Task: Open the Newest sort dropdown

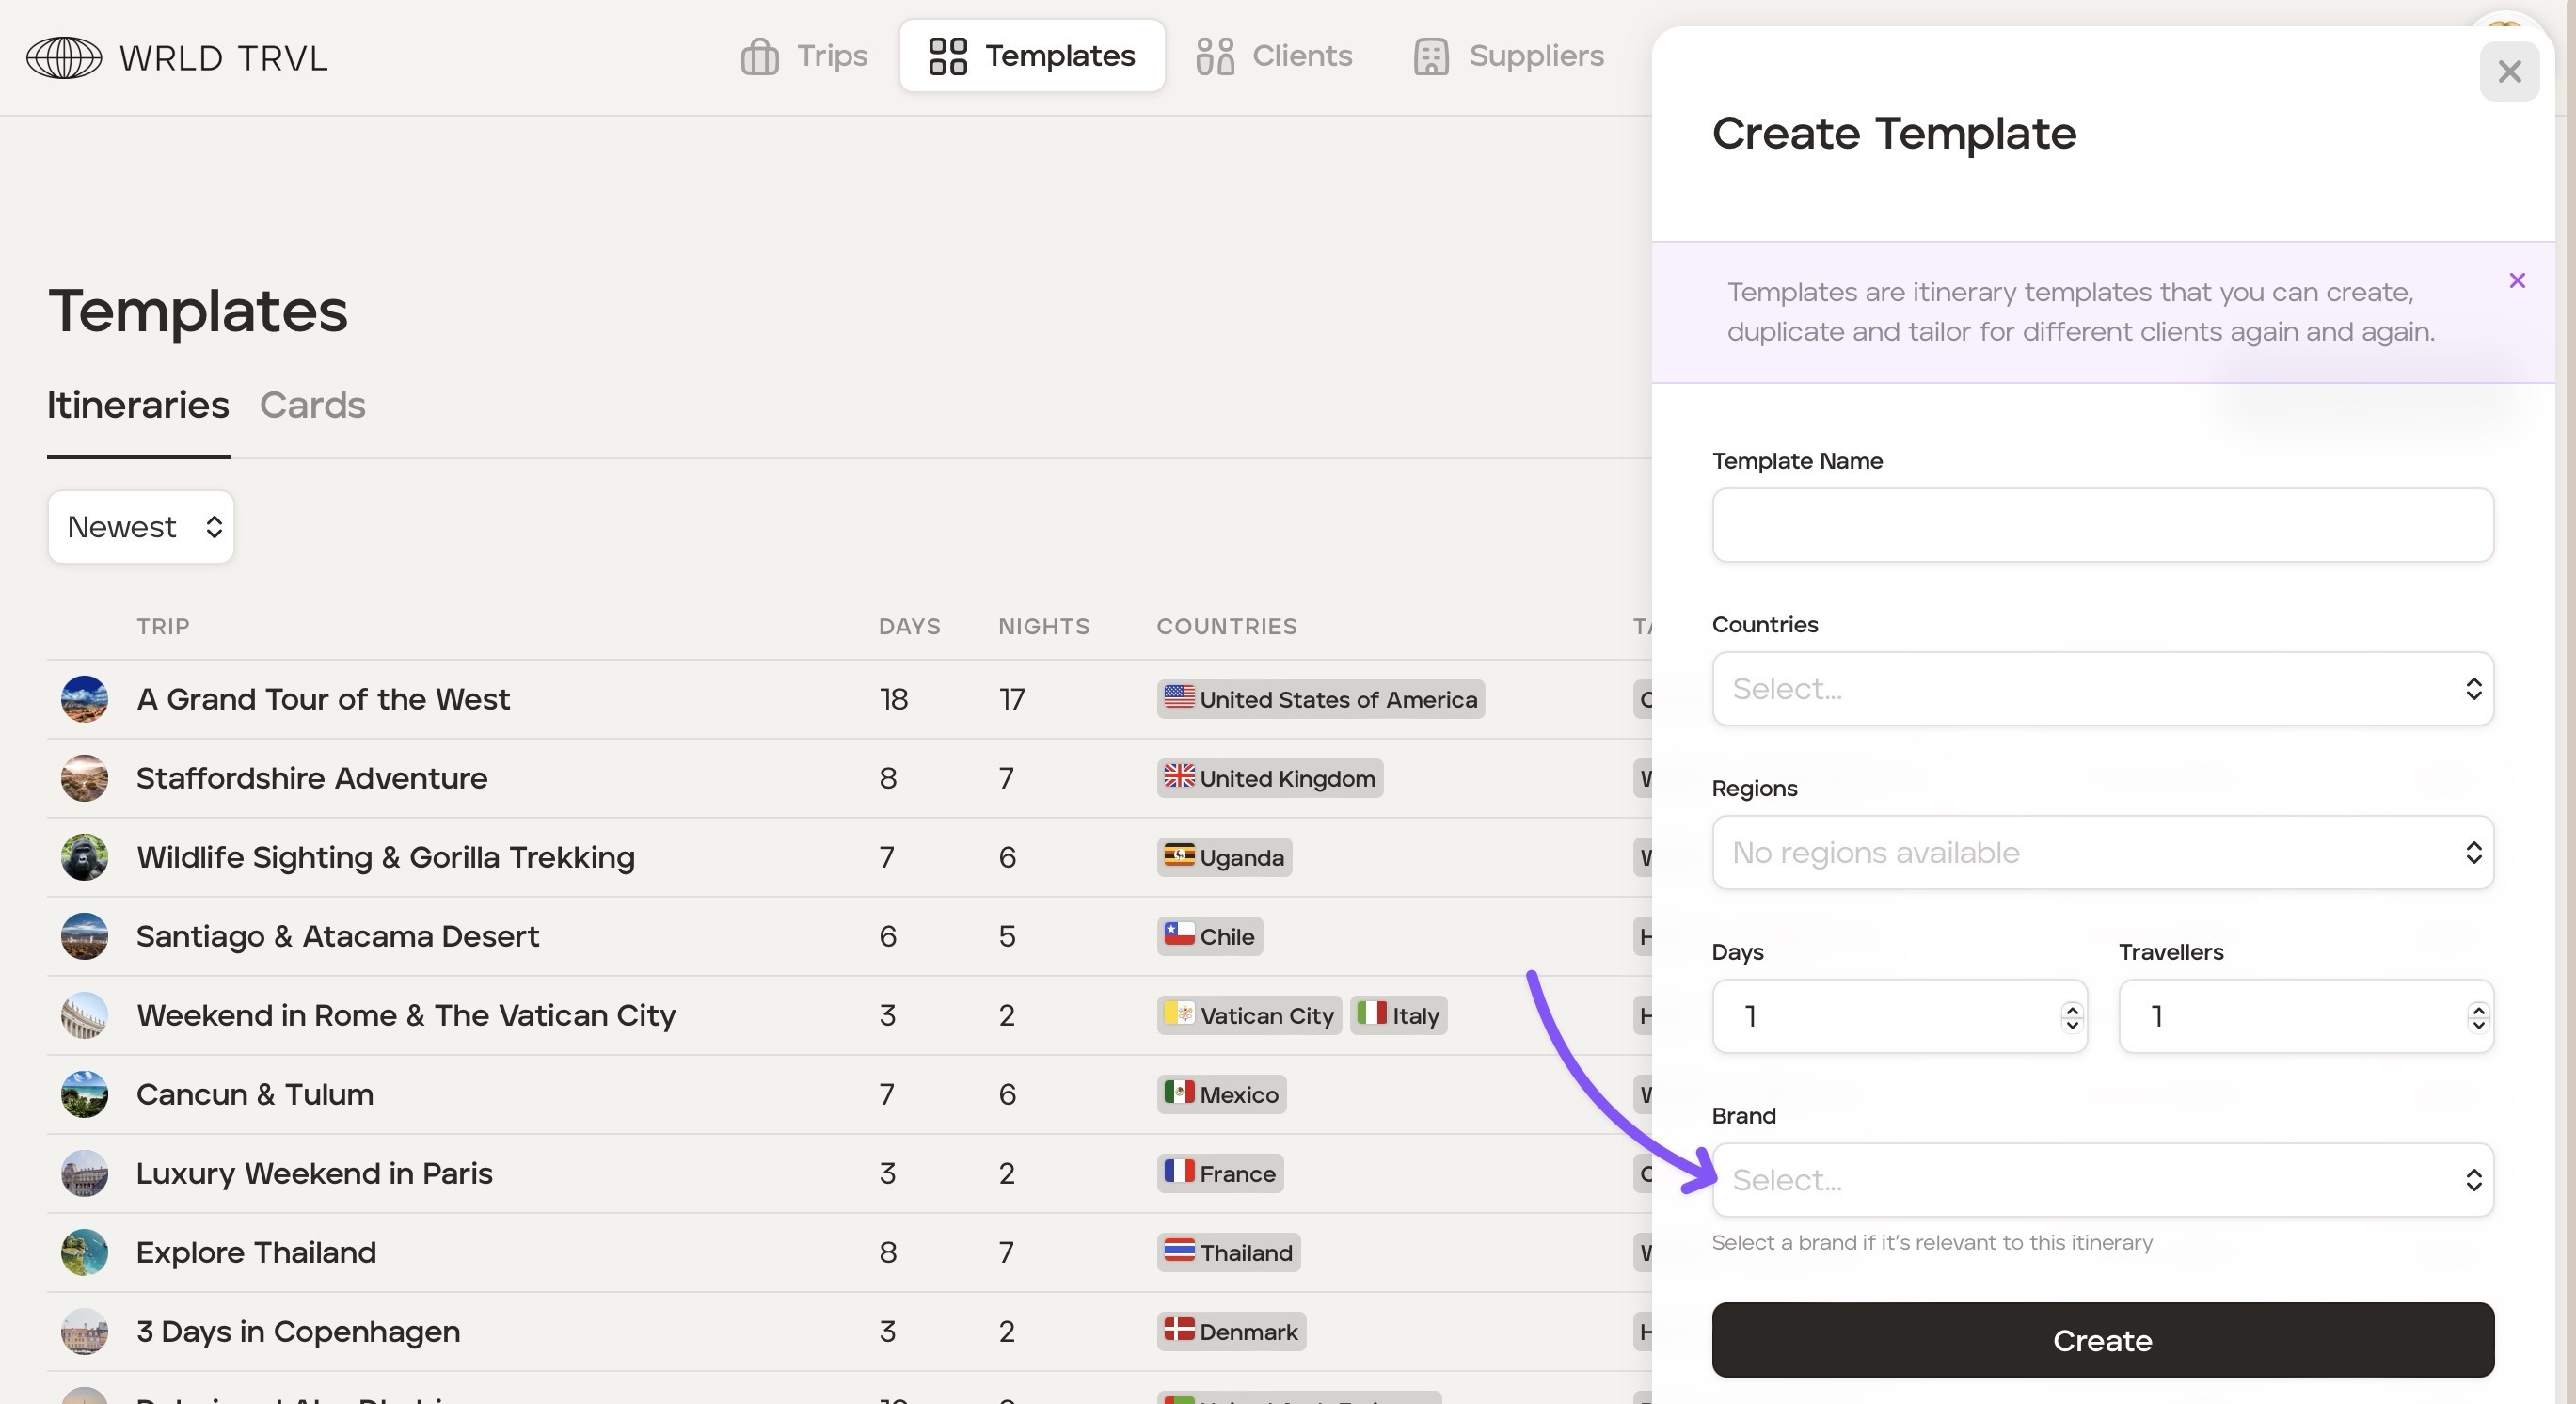Action: tap(140, 527)
